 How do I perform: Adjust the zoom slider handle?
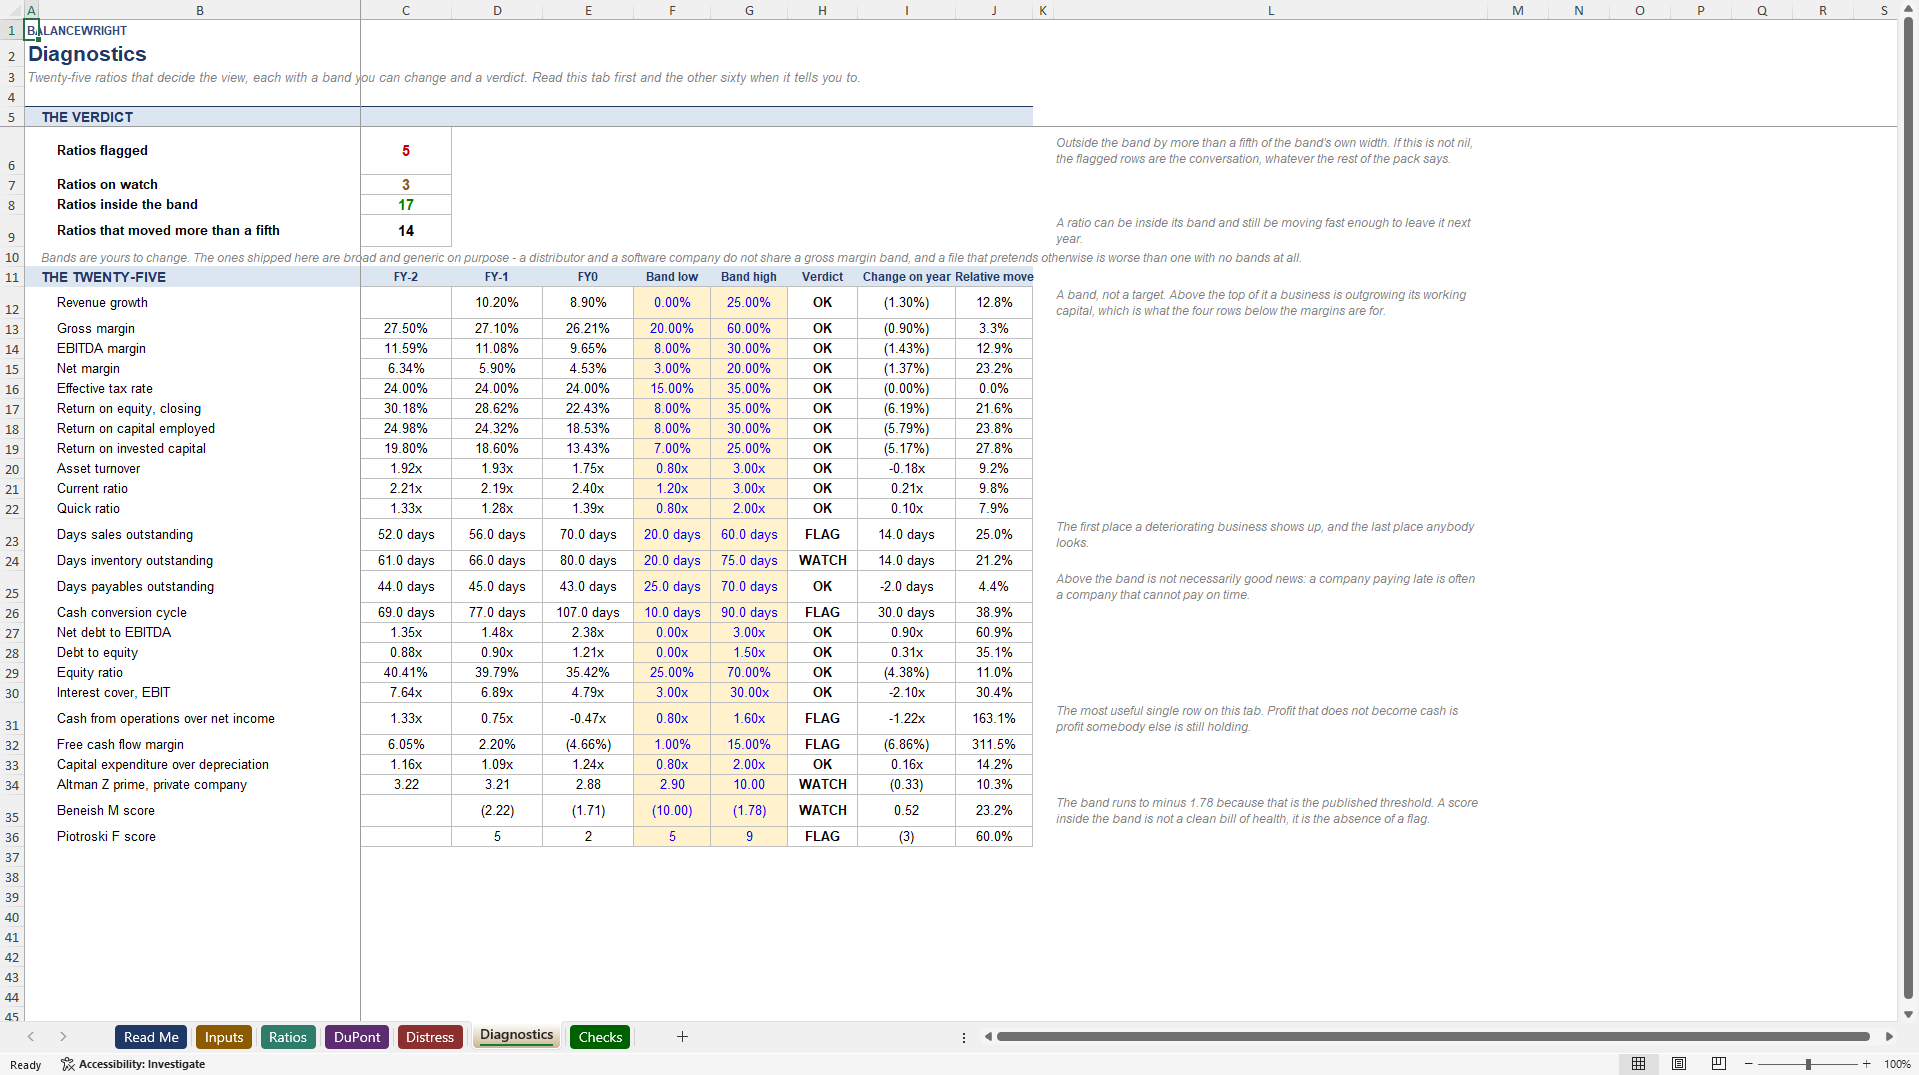point(1808,1064)
